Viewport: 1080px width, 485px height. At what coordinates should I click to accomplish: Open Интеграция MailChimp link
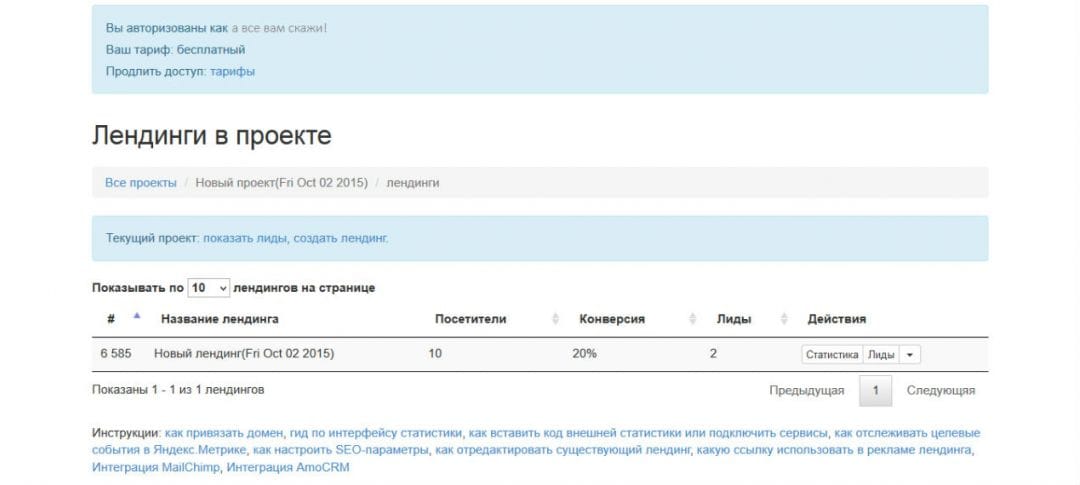156,468
